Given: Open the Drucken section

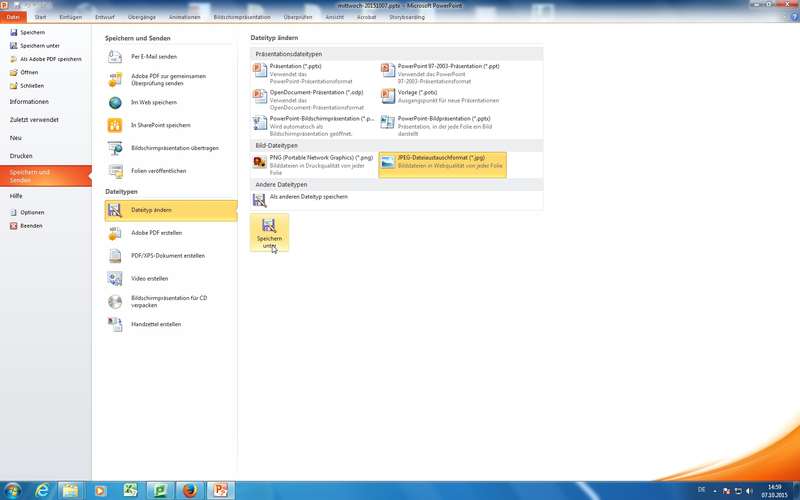Looking at the screenshot, I should (21, 156).
